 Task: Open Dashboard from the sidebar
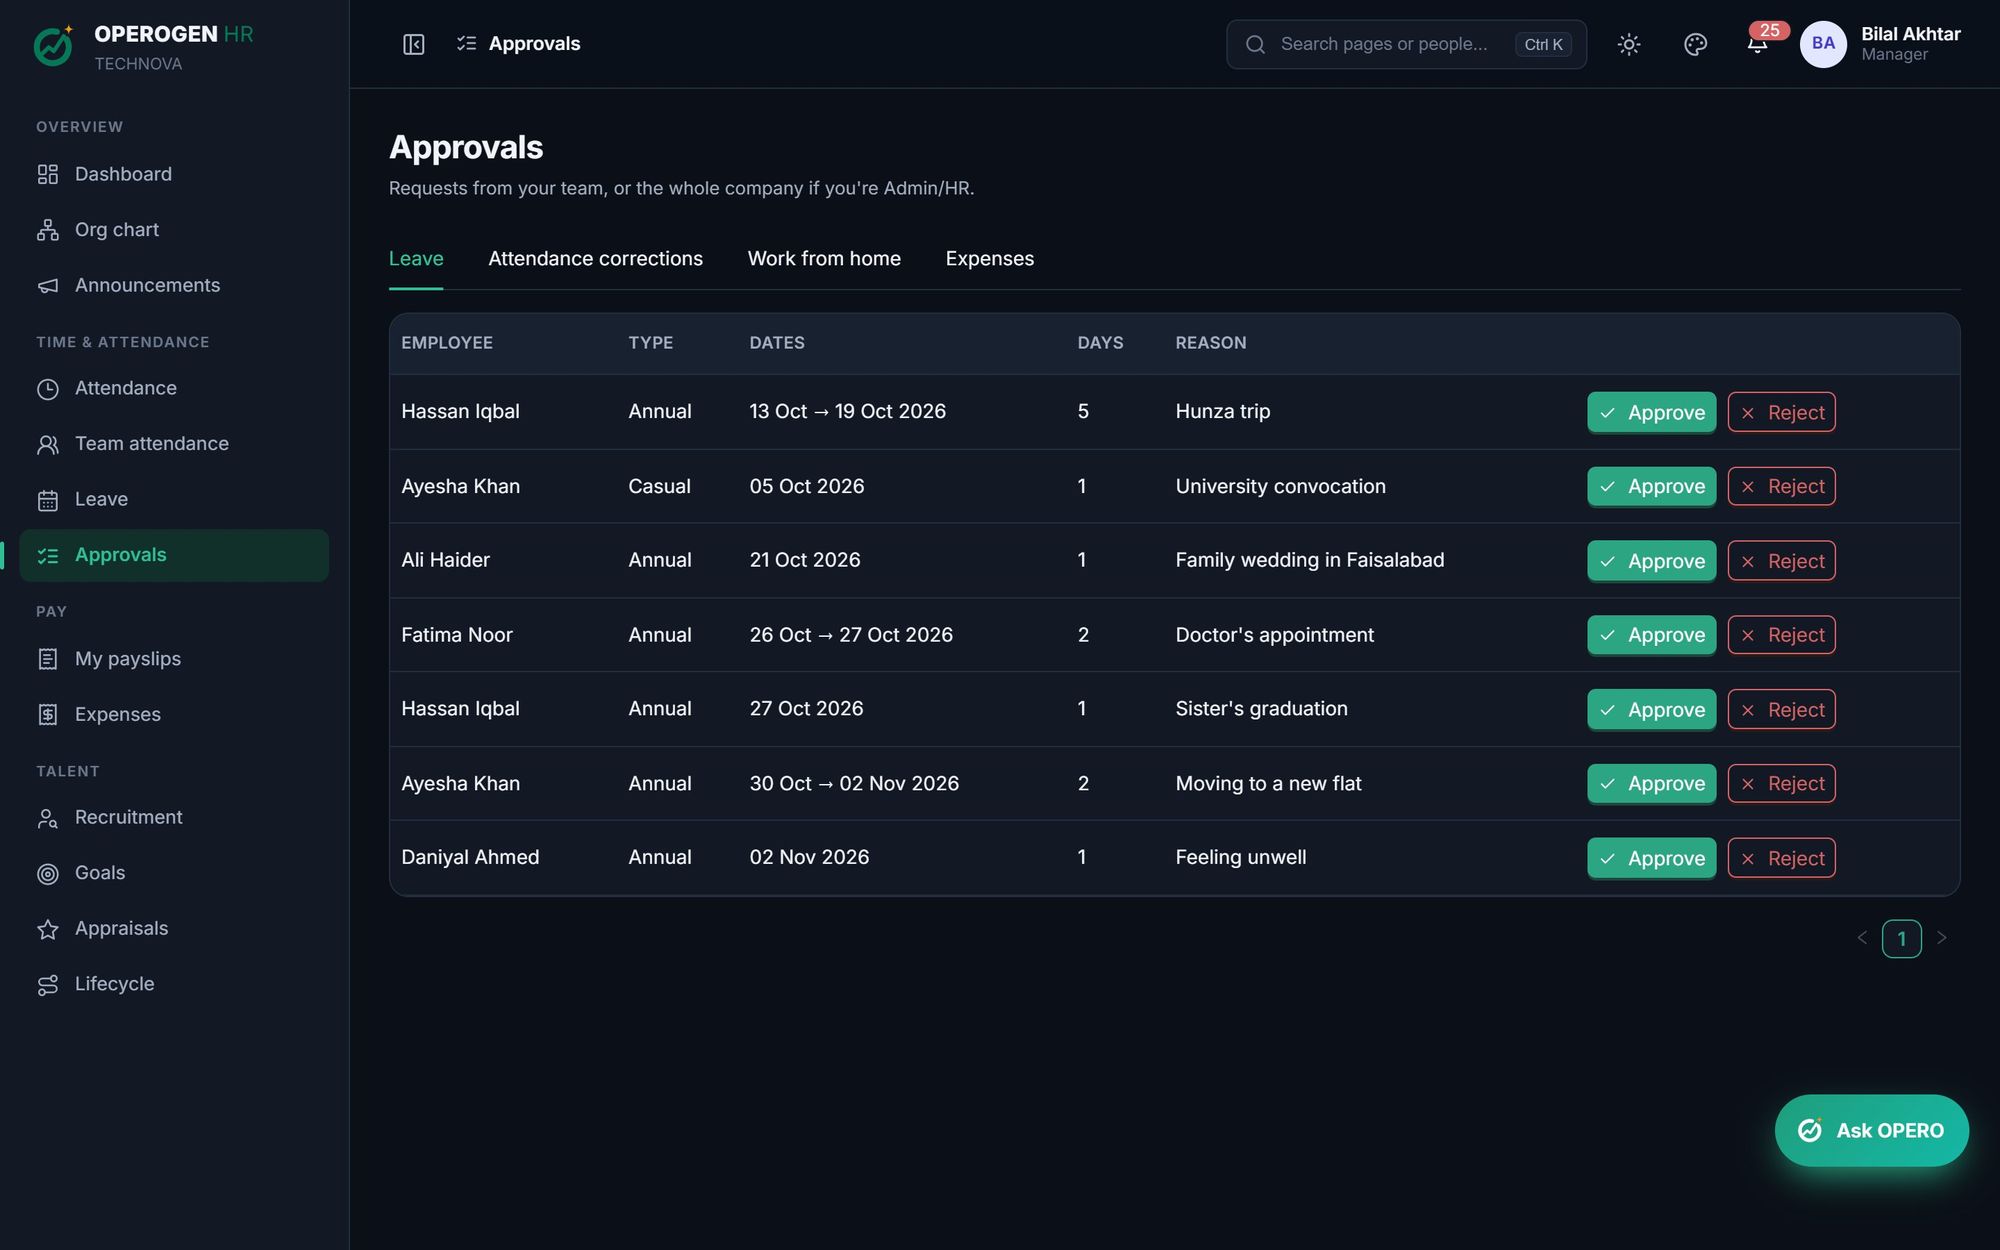174,174
